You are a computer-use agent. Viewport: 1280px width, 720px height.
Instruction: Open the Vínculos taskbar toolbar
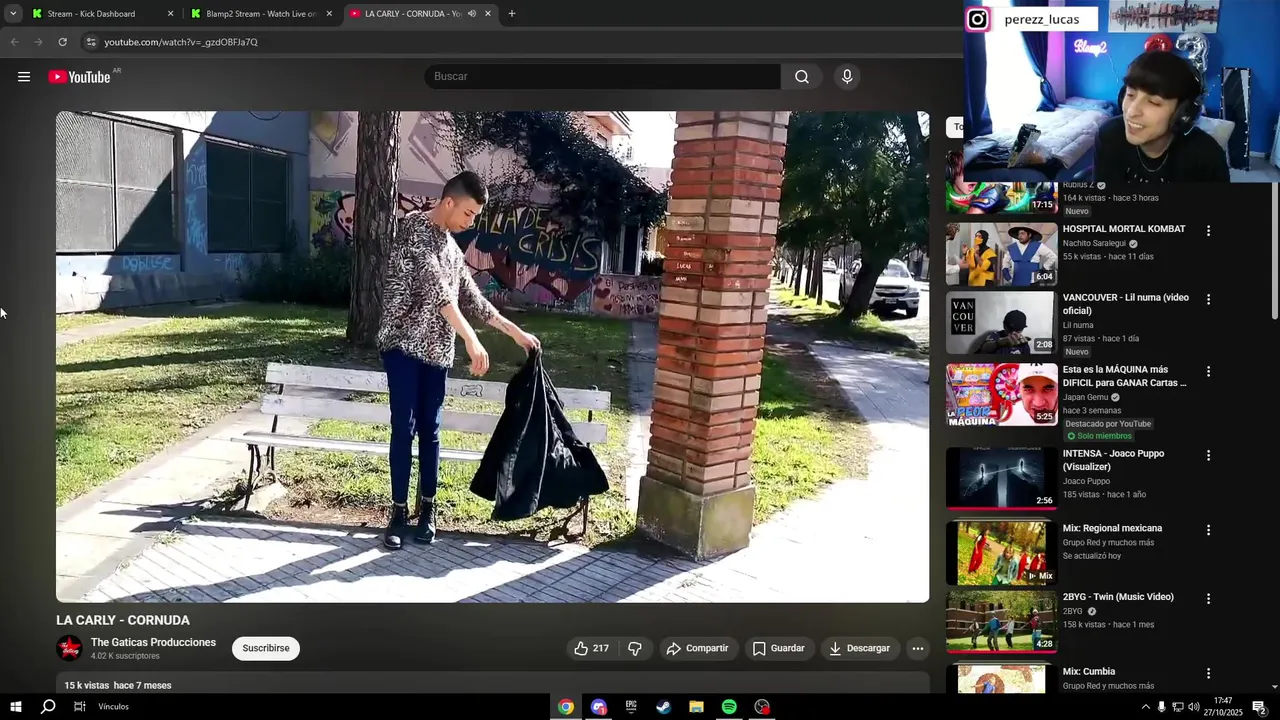point(113,707)
